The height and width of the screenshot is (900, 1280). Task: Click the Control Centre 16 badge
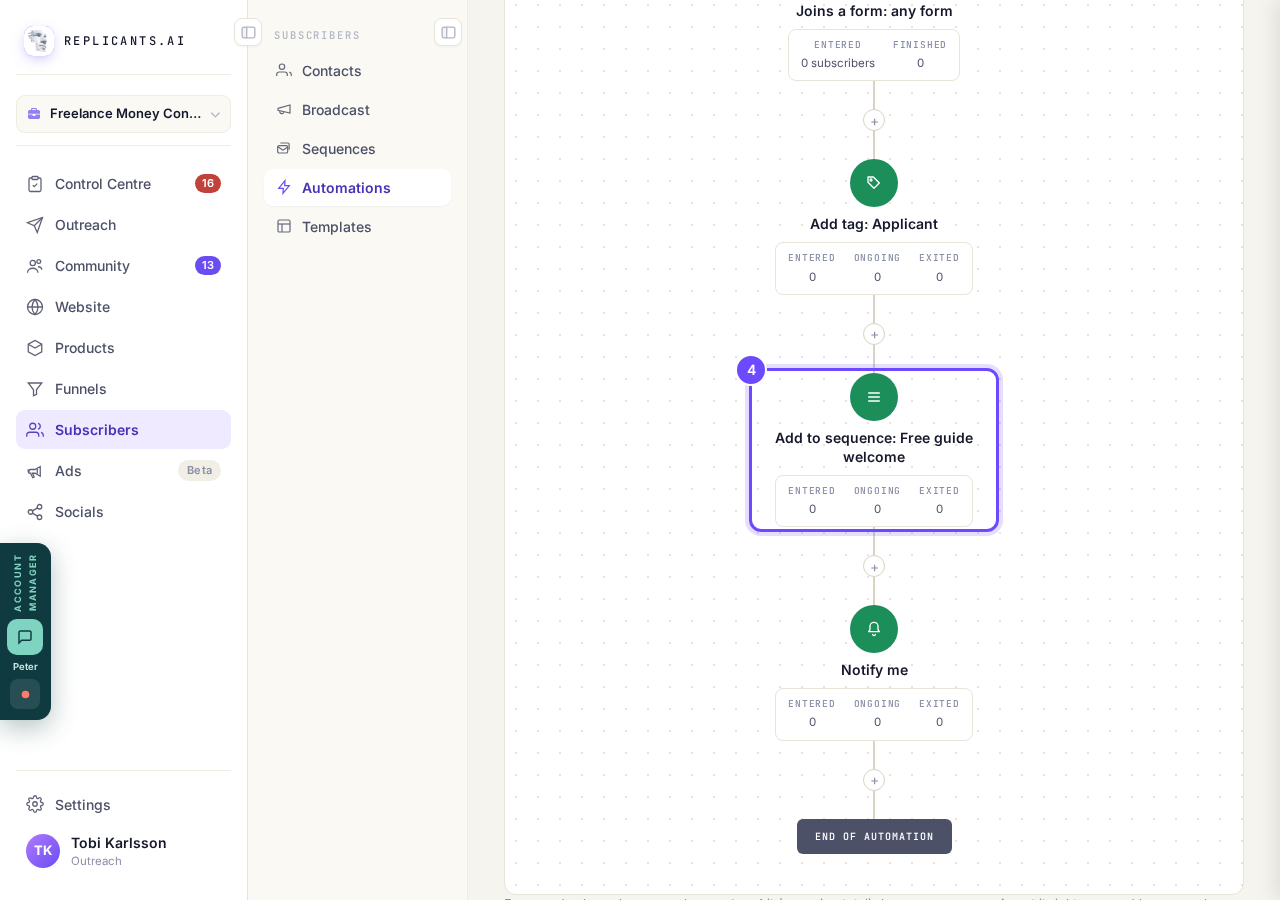click(x=208, y=184)
